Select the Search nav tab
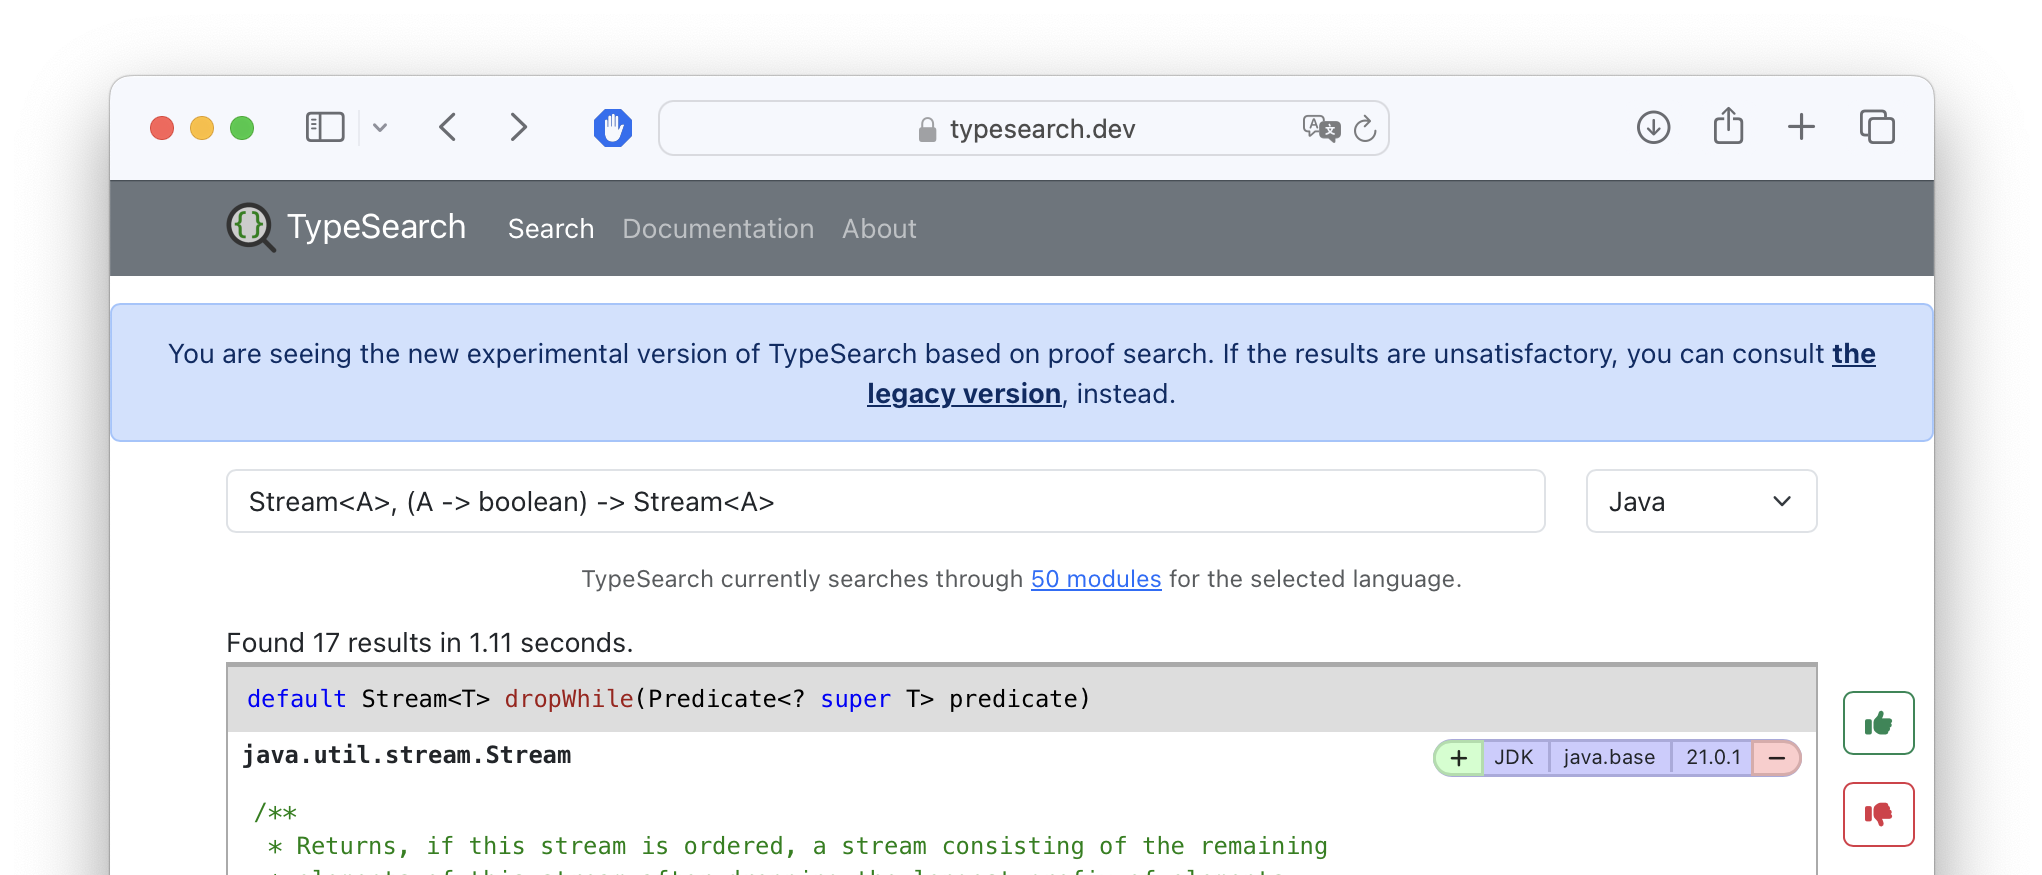2042x875 pixels. tap(551, 229)
